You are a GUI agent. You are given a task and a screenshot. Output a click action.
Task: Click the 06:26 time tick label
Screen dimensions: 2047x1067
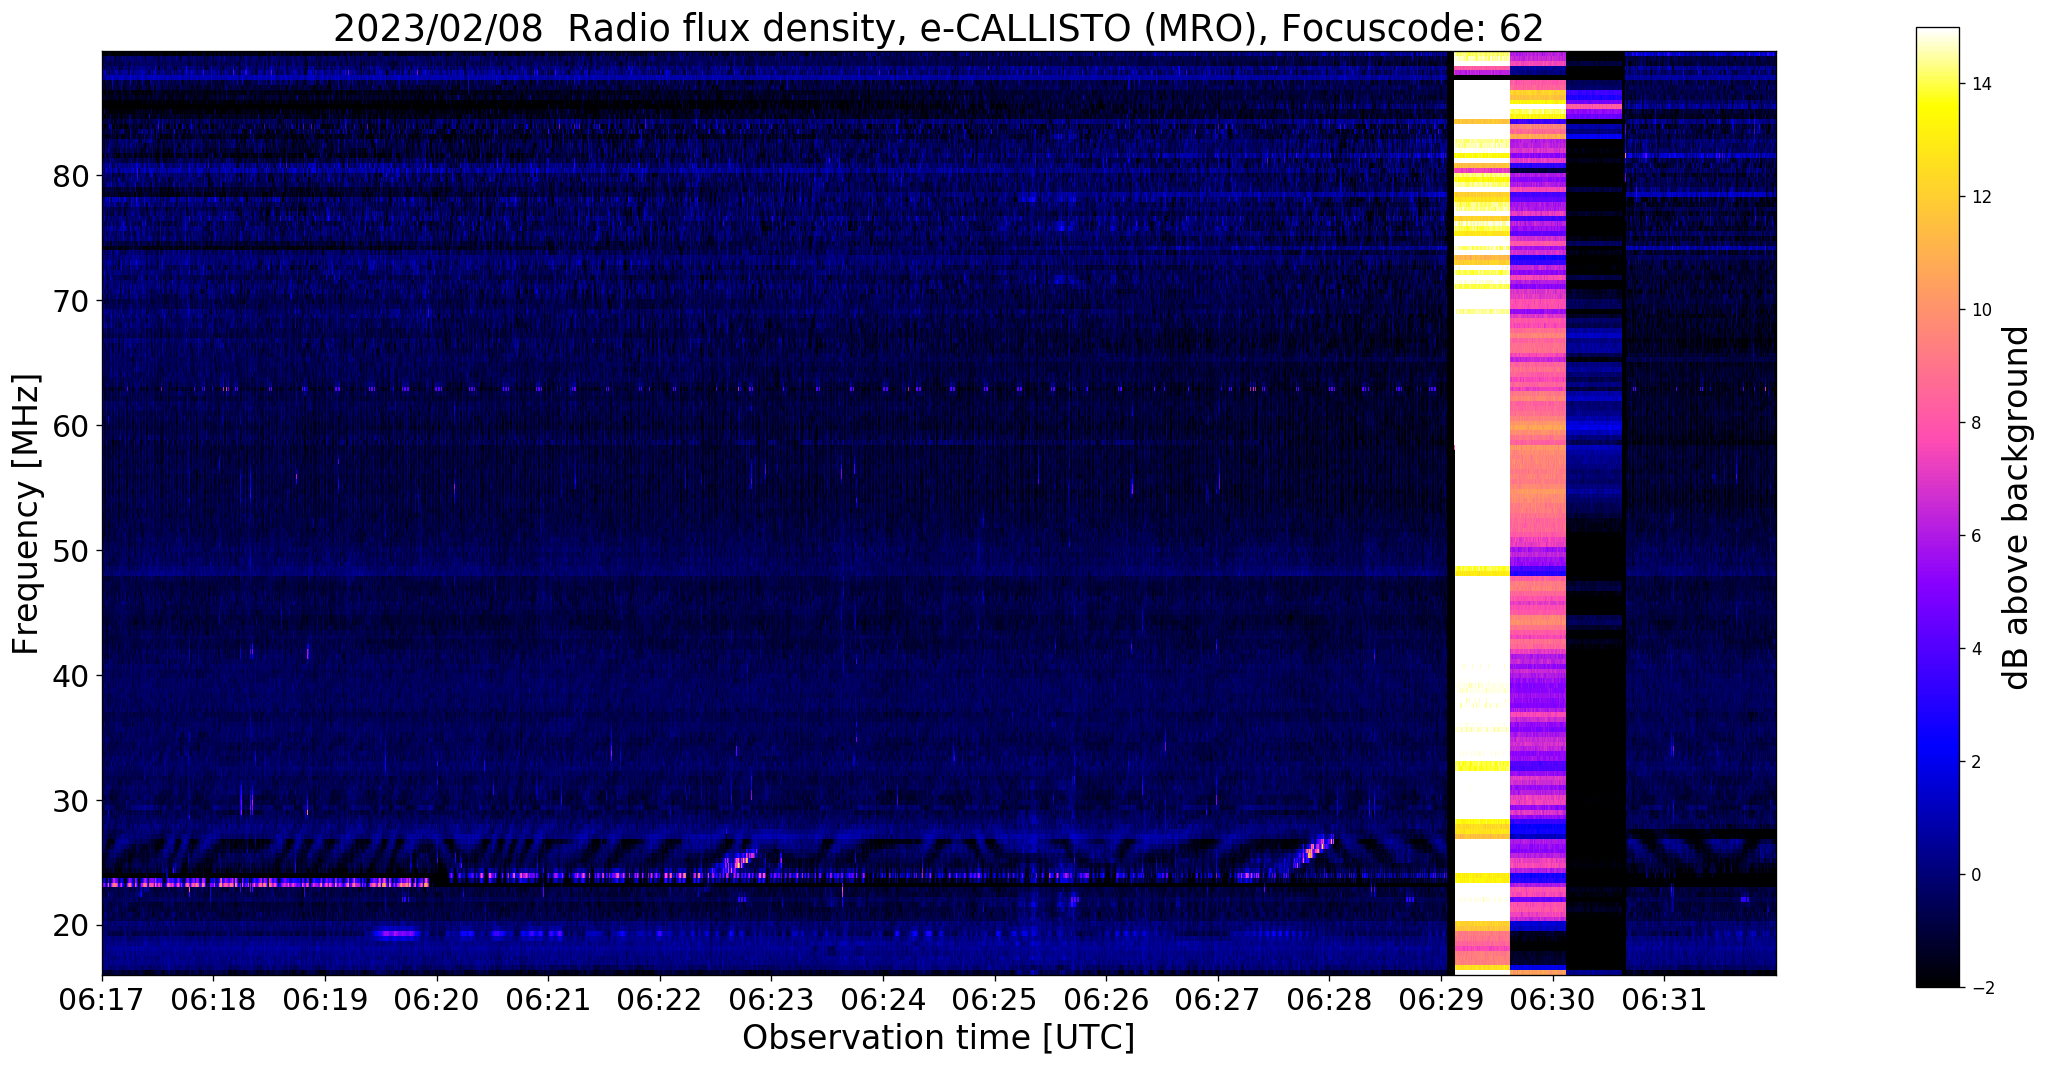(x=1106, y=998)
